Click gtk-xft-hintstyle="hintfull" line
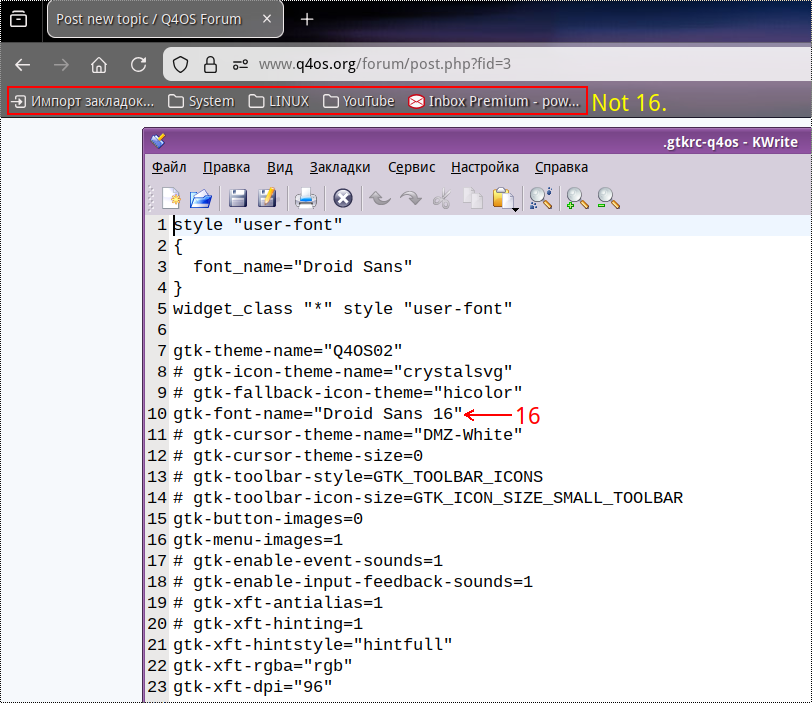Viewport: 812px width, 703px height. pos(313,644)
